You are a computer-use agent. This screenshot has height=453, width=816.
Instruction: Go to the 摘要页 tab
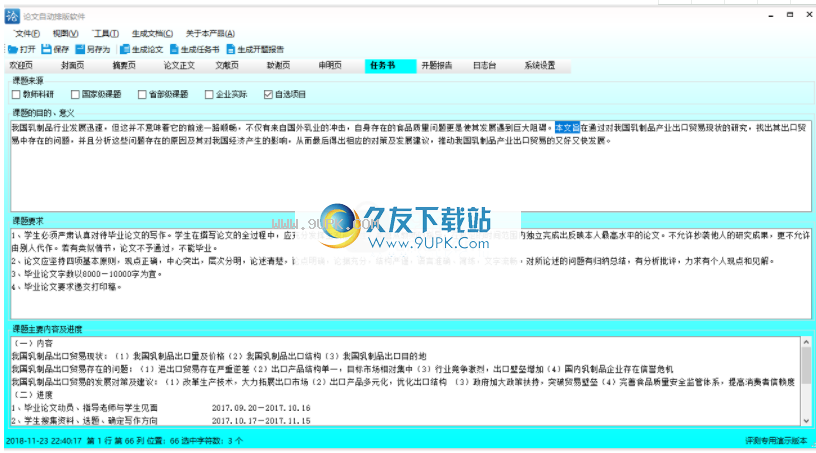tap(124, 66)
